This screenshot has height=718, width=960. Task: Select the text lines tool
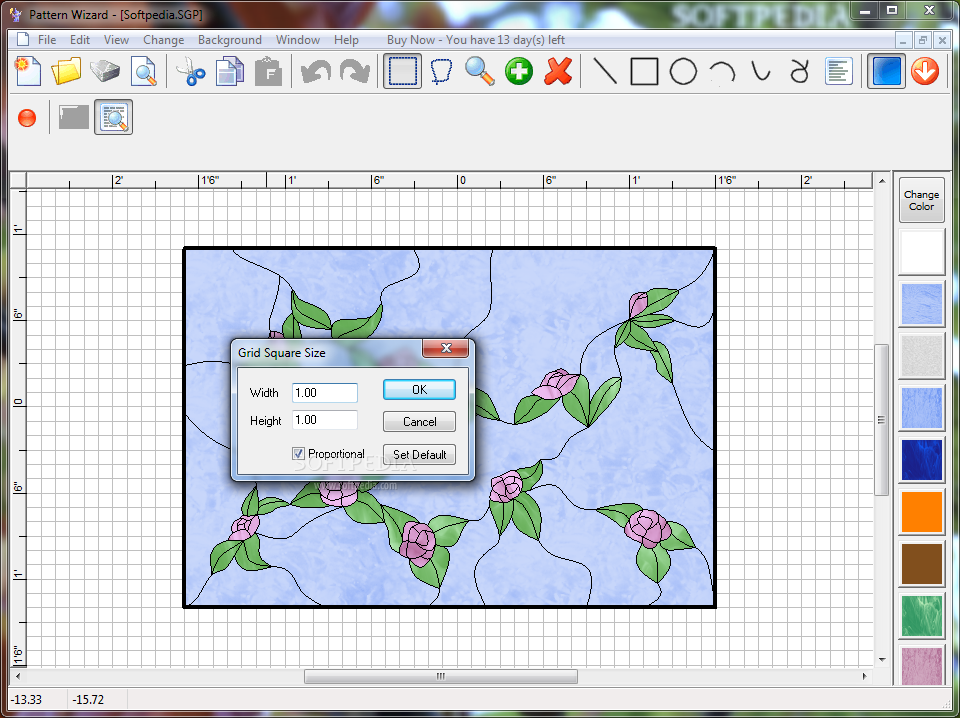pyautogui.click(x=839, y=71)
